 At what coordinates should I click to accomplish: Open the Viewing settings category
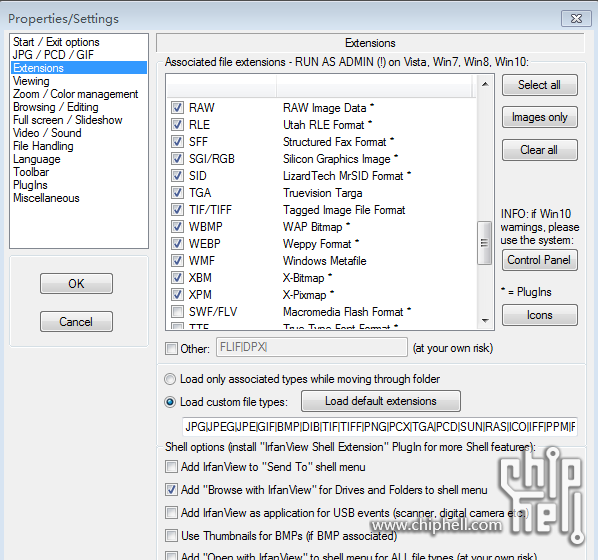click(31, 81)
